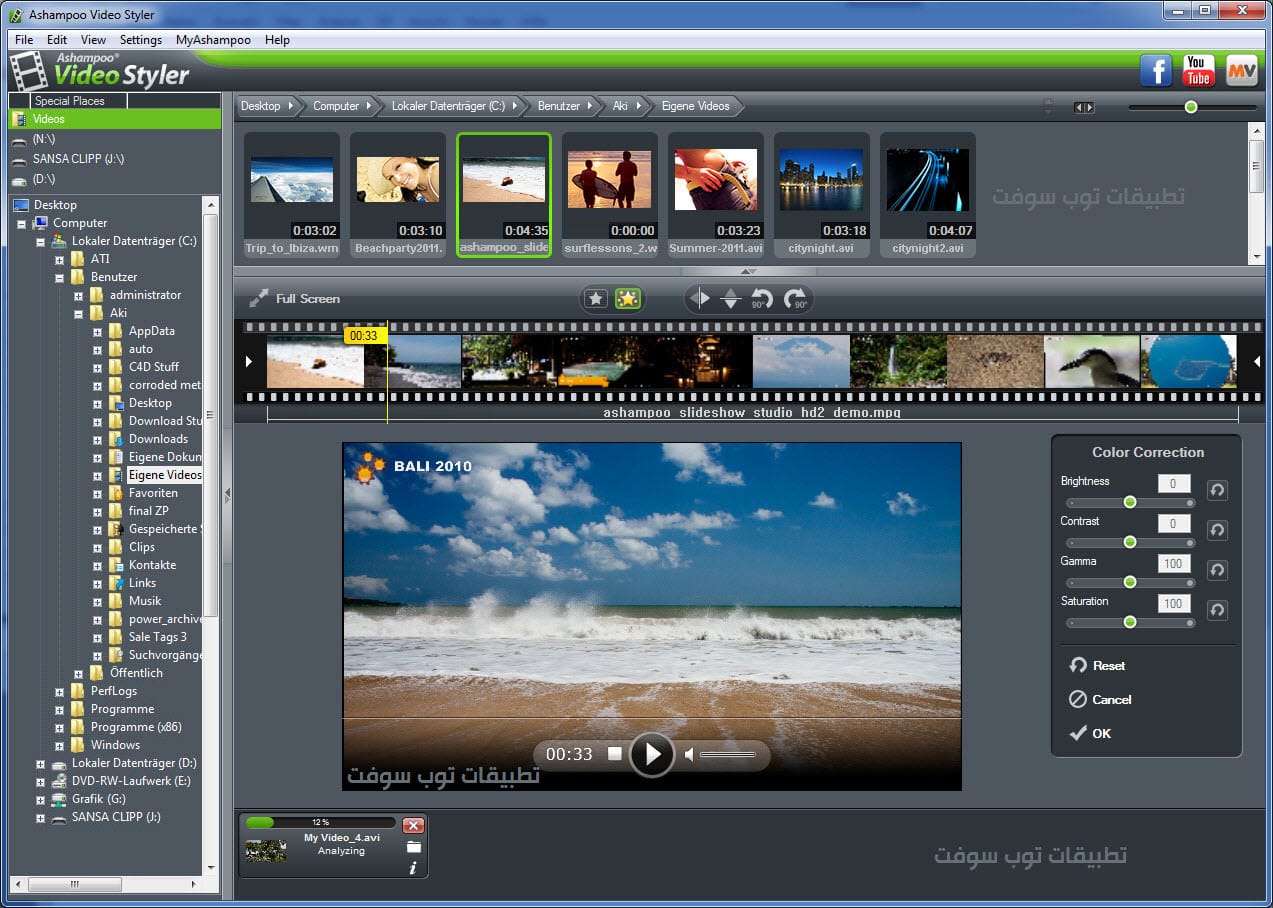Reset Brightness value icon

click(x=1217, y=490)
